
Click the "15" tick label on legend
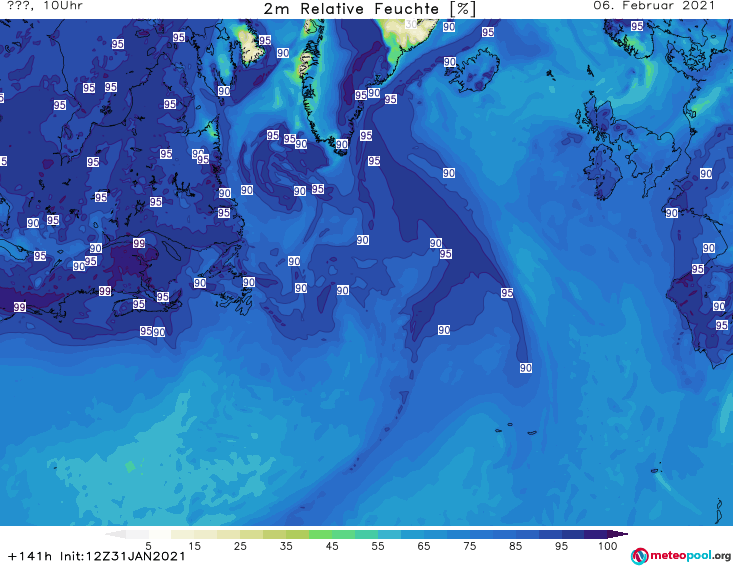click(194, 546)
